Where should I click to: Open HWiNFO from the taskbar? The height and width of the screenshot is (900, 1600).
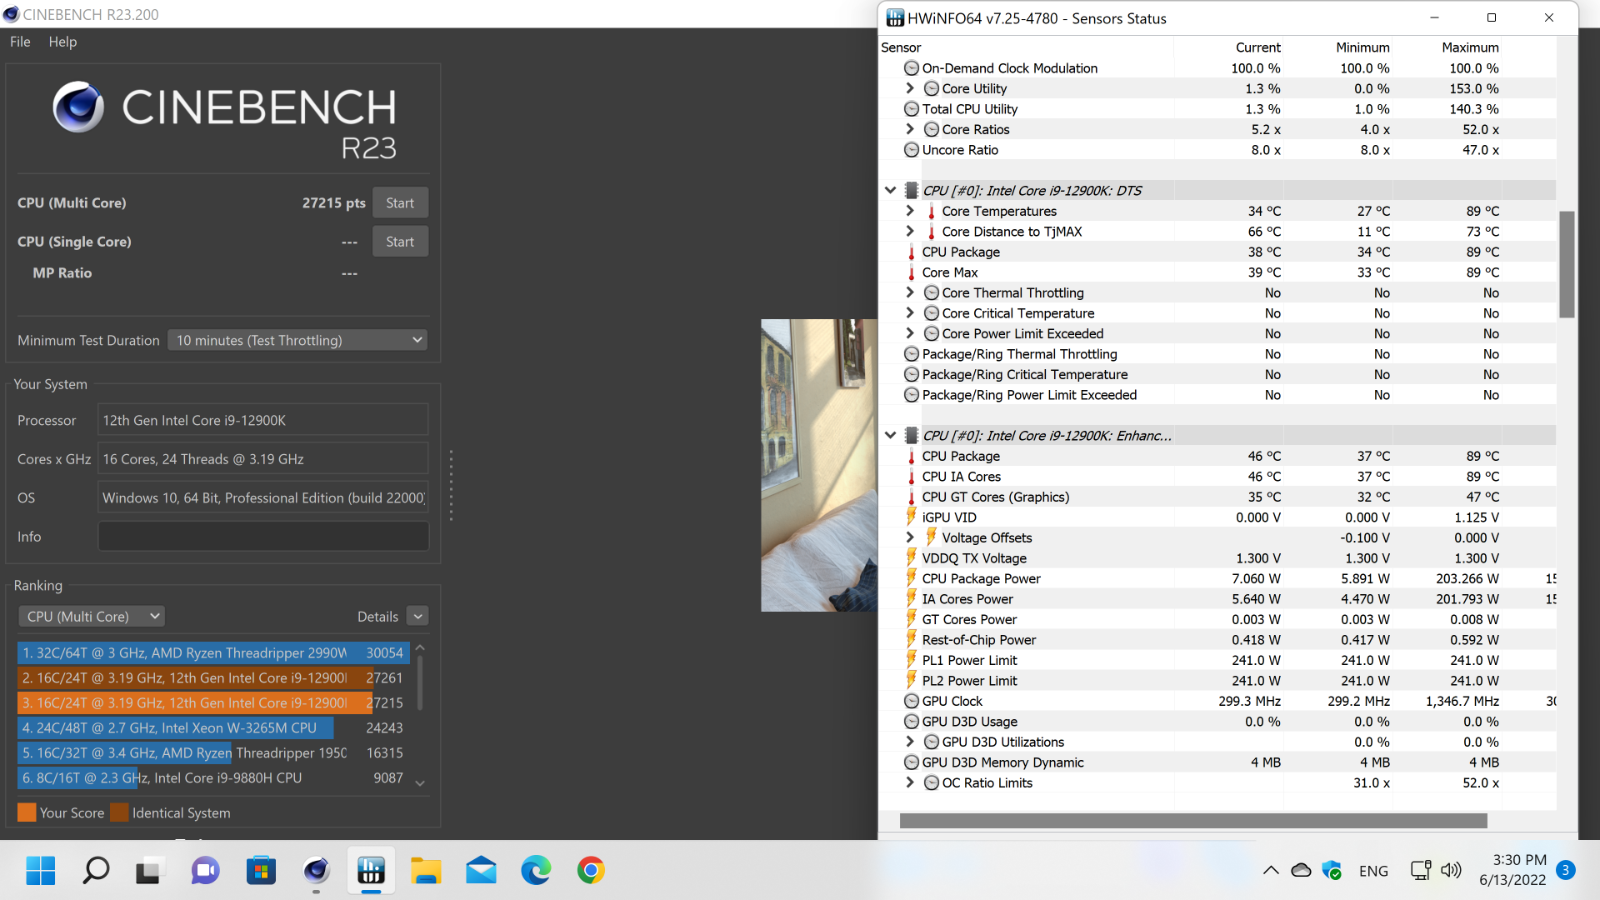[371, 870]
